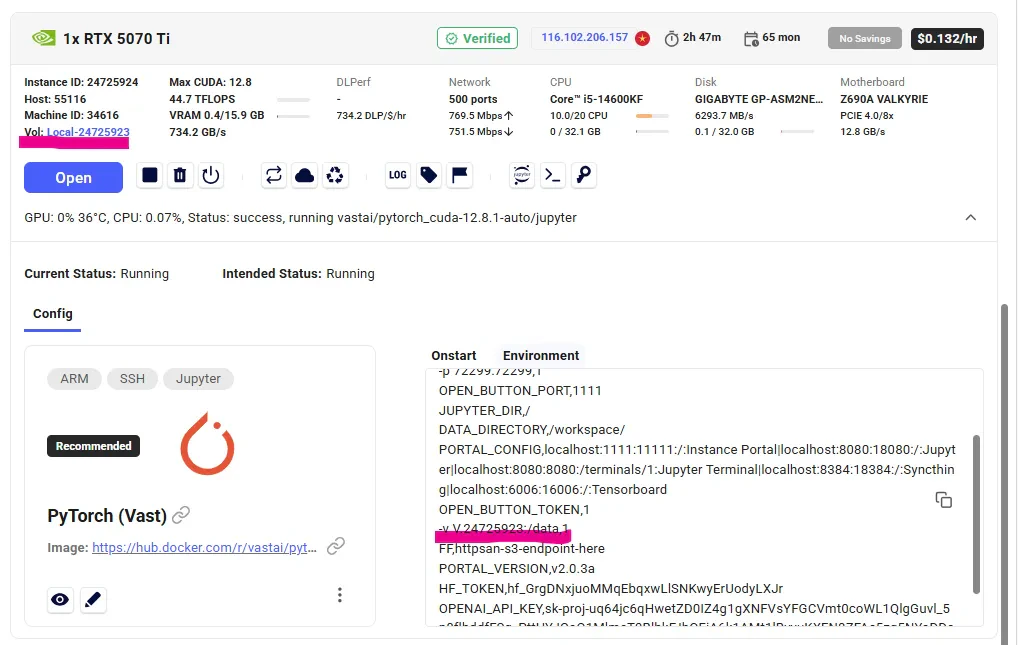The image size is (1018, 645).
Task: Click the PORTAL_VERSION,v2.0.3a line
Action: tap(517, 568)
